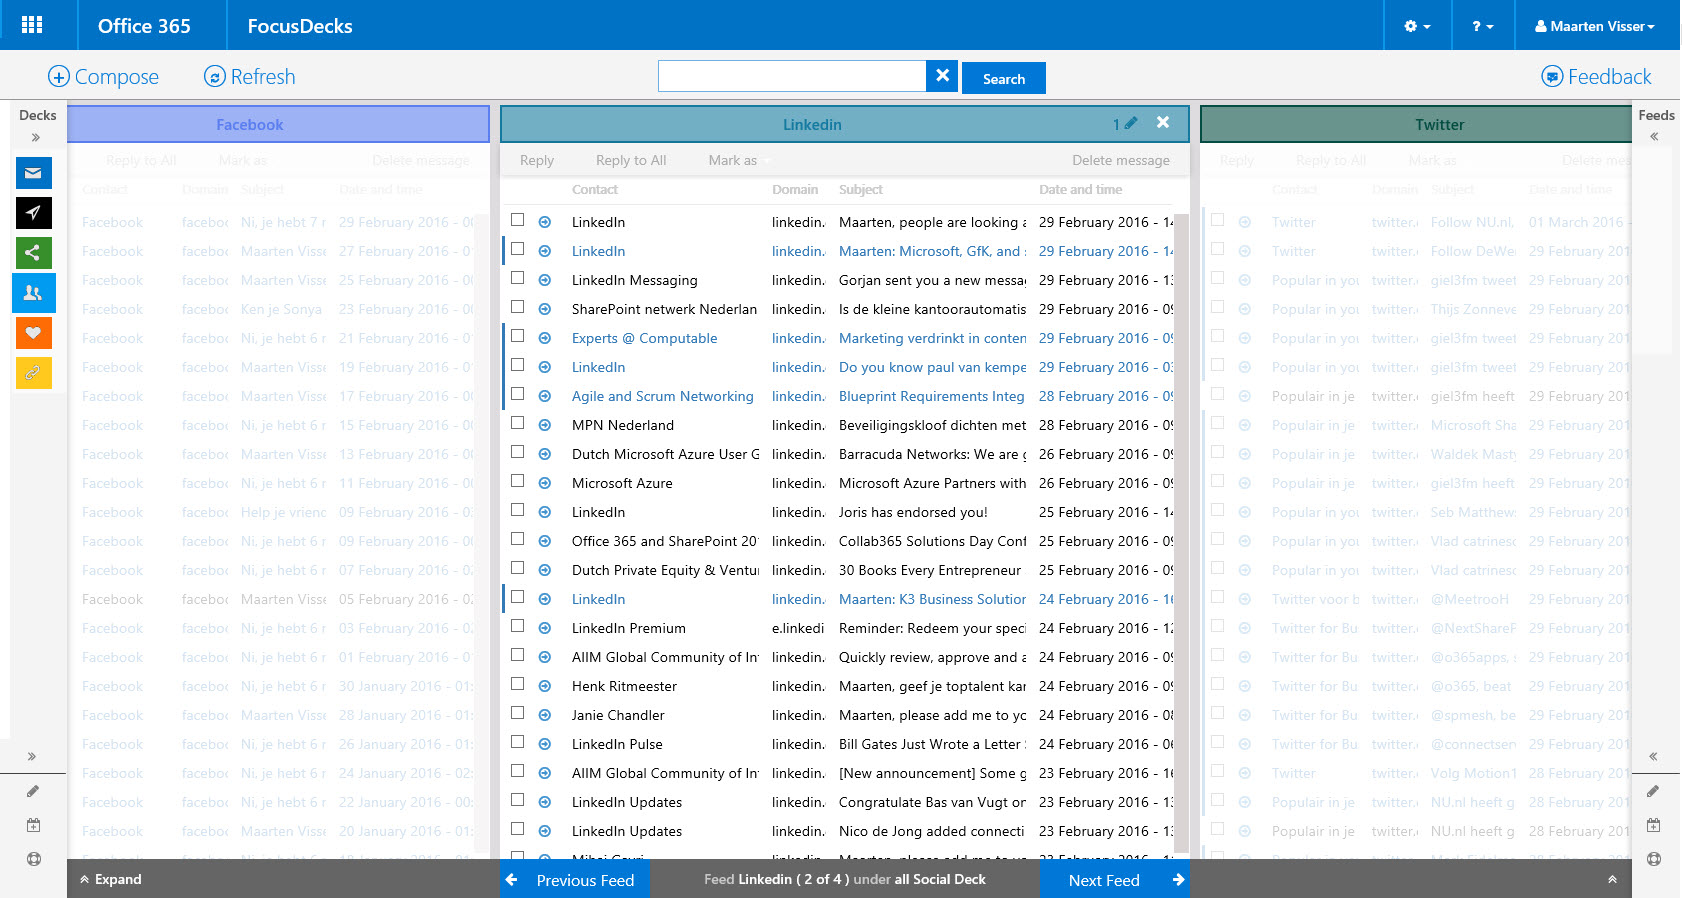
Task: Open the Maarten Visser account menu
Action: (x=1594, y=26)
